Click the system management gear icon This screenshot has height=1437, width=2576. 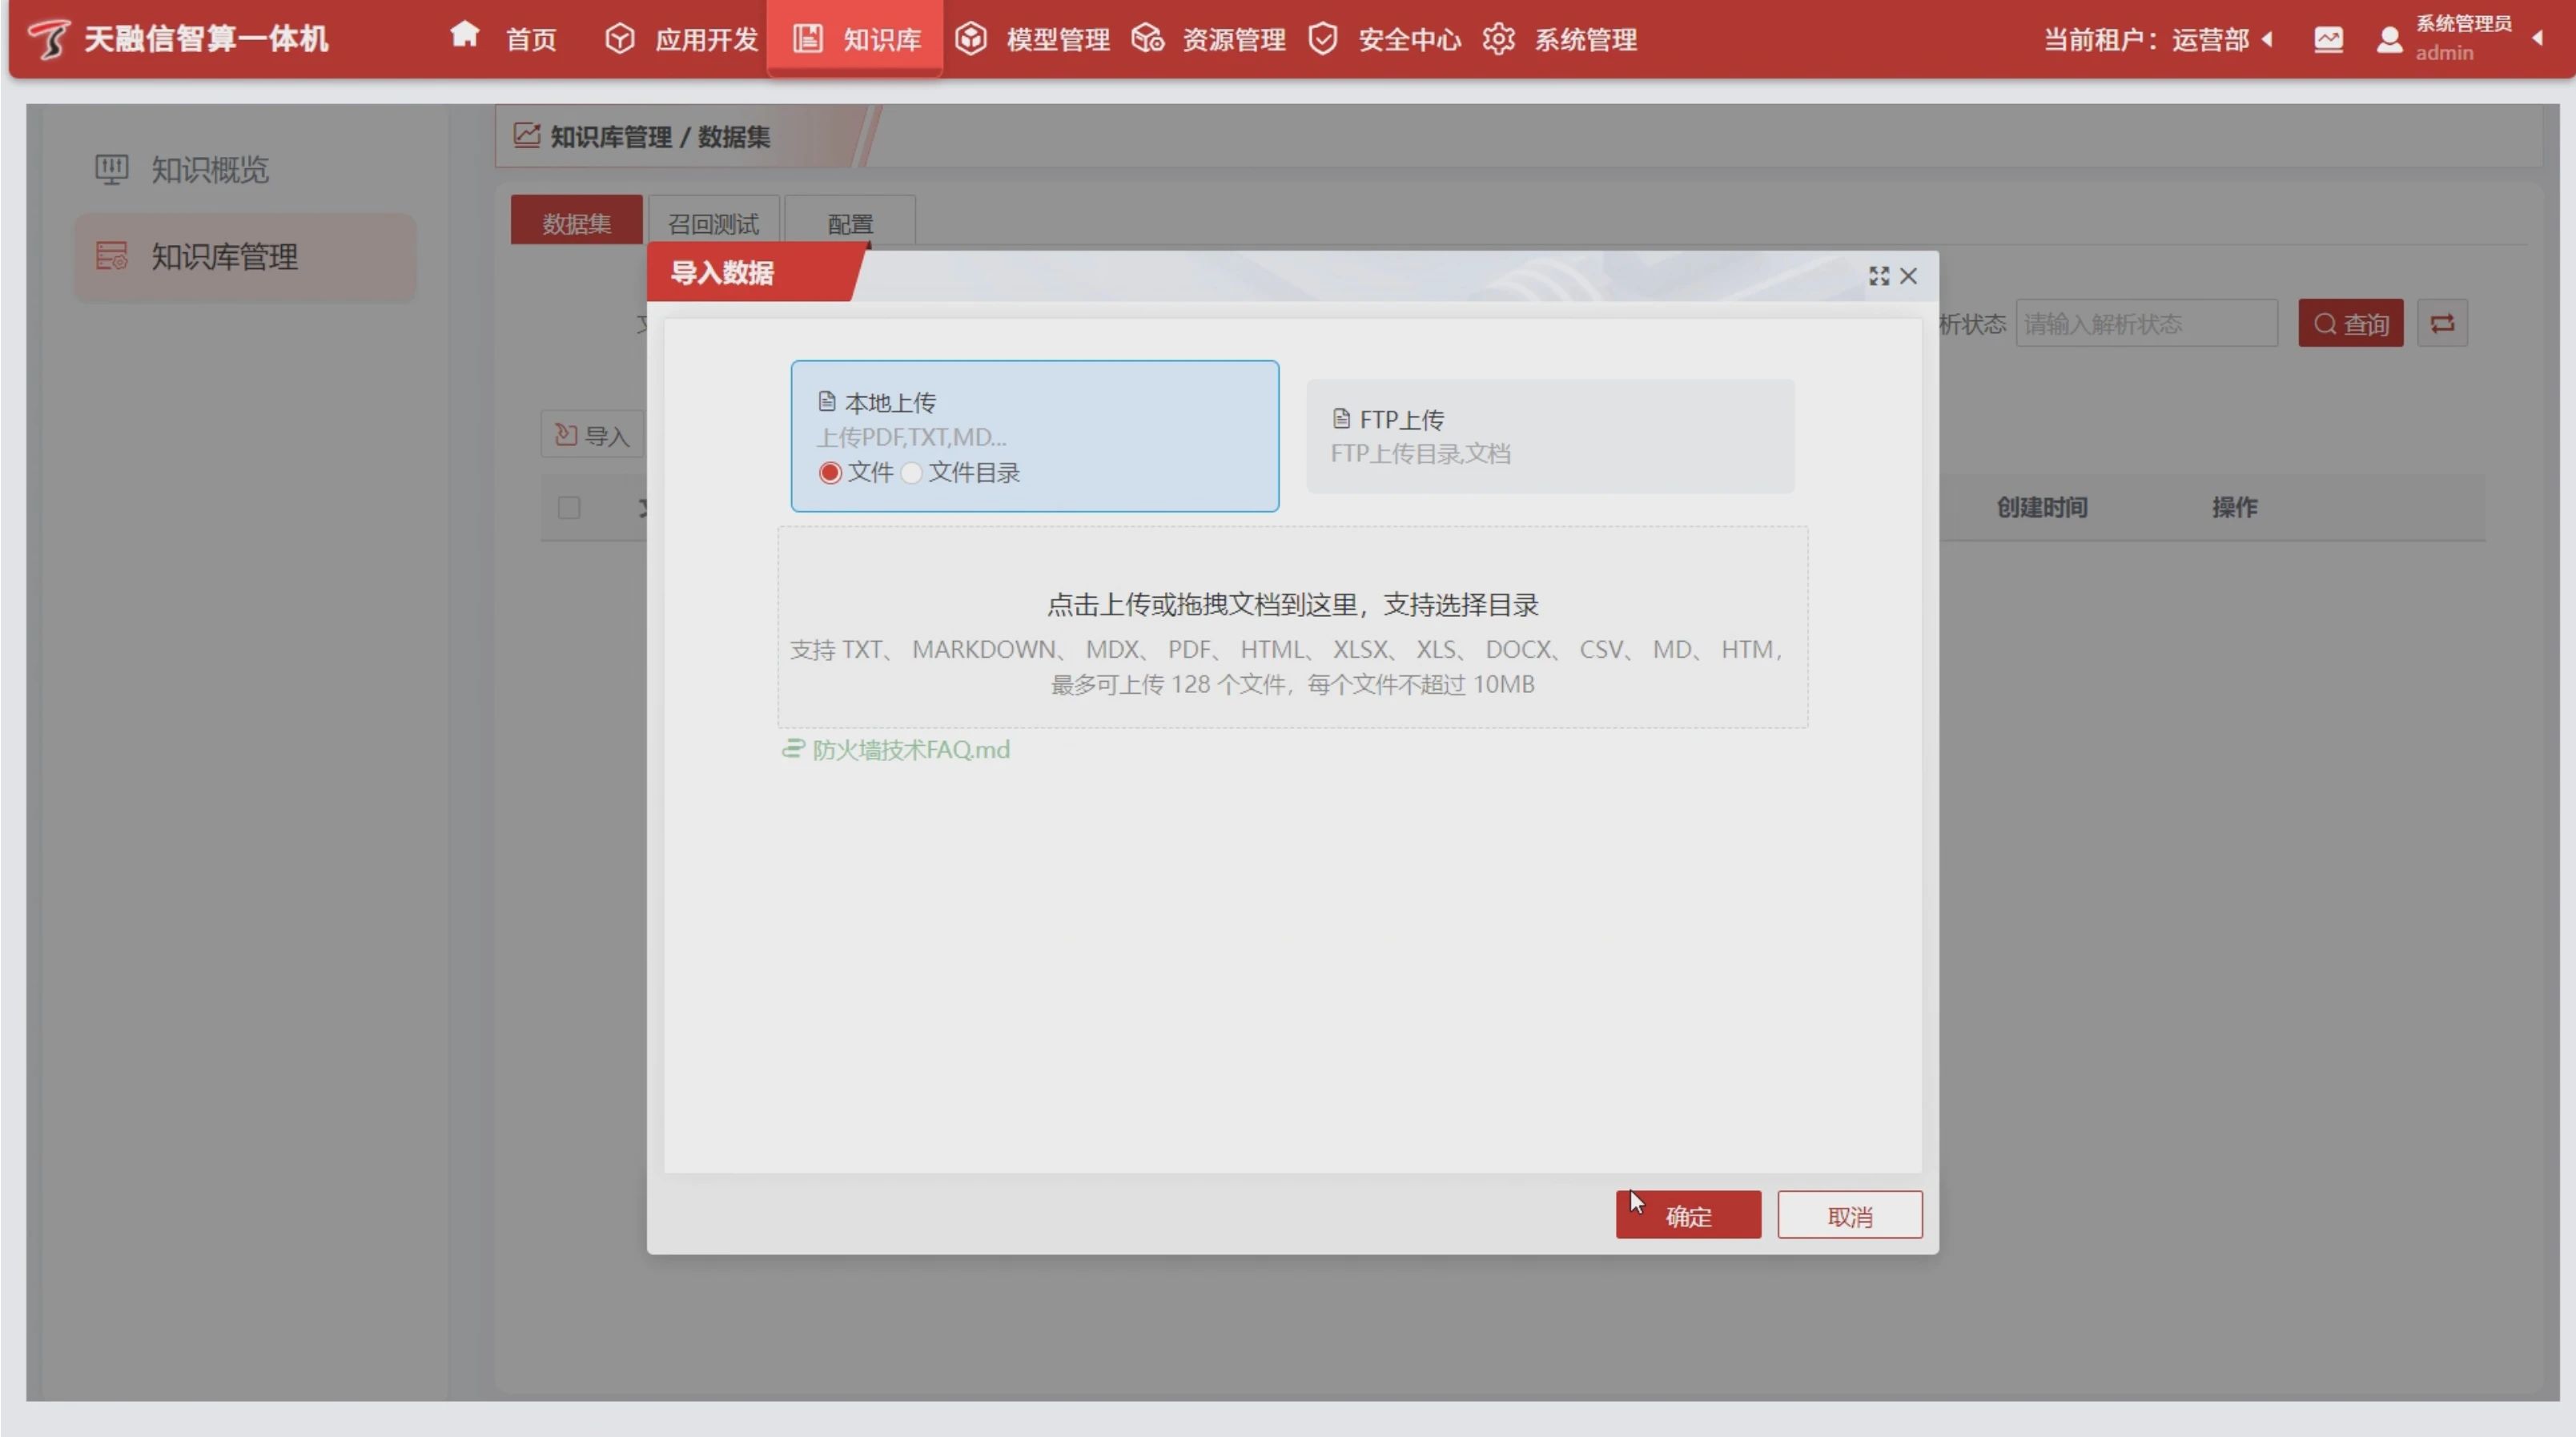click(x=1498, y=39)
